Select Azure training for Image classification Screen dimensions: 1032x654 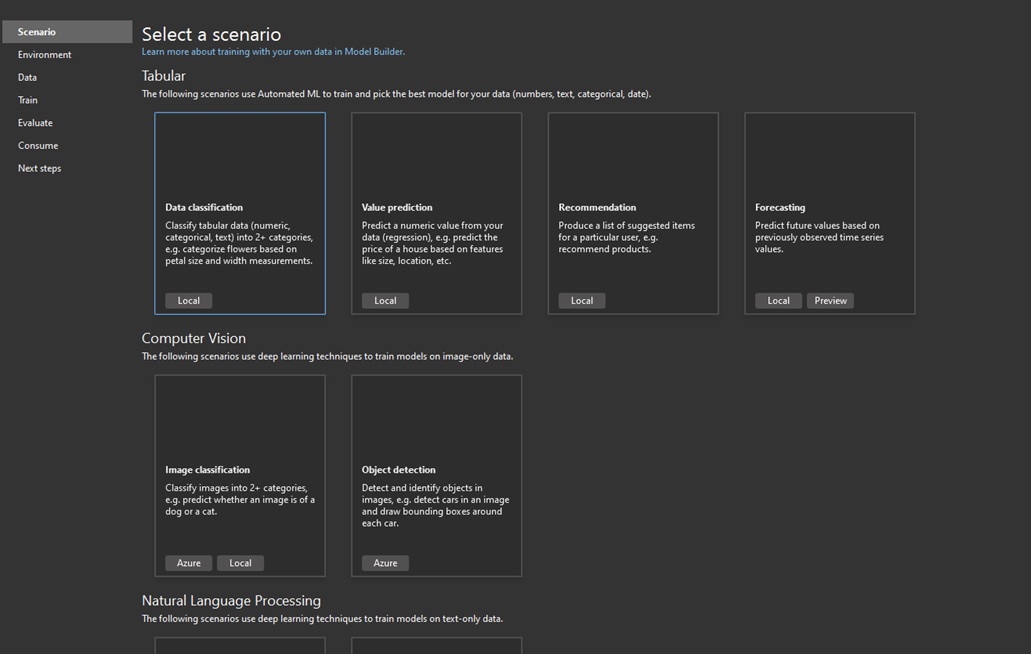coord(188,562)
